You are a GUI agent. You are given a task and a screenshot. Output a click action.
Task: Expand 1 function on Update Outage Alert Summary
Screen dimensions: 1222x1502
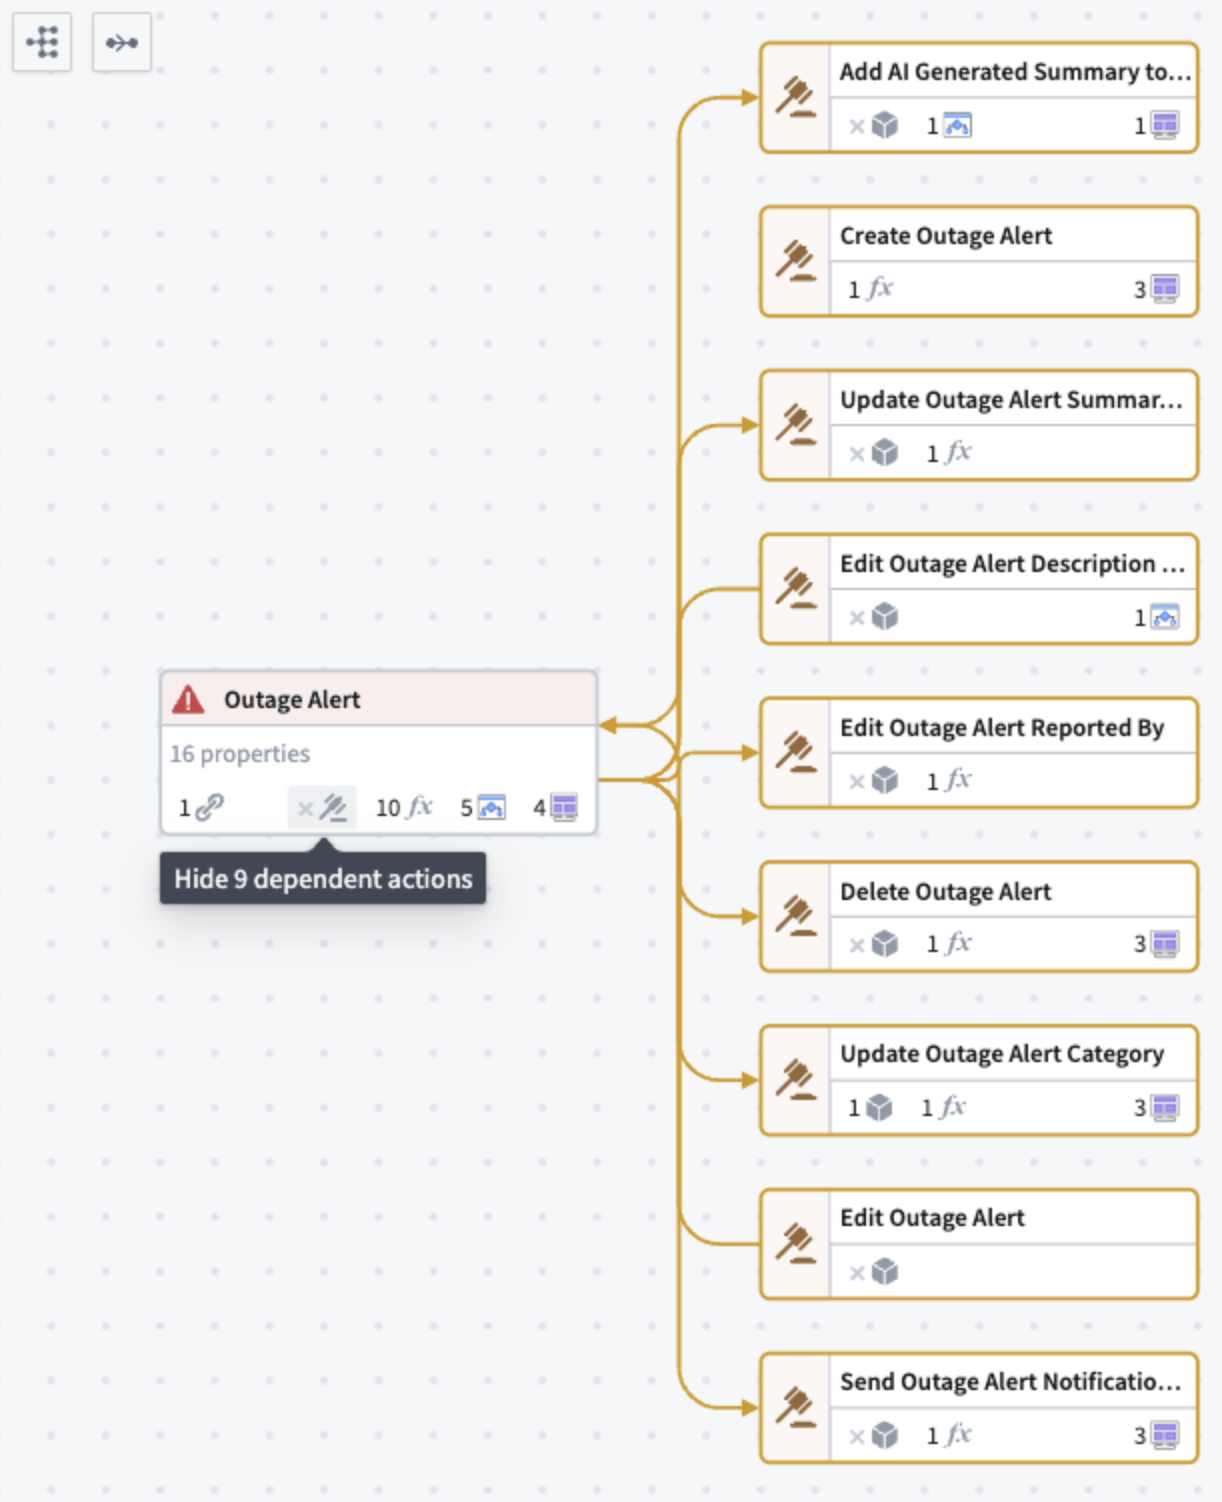pos(948,453)
